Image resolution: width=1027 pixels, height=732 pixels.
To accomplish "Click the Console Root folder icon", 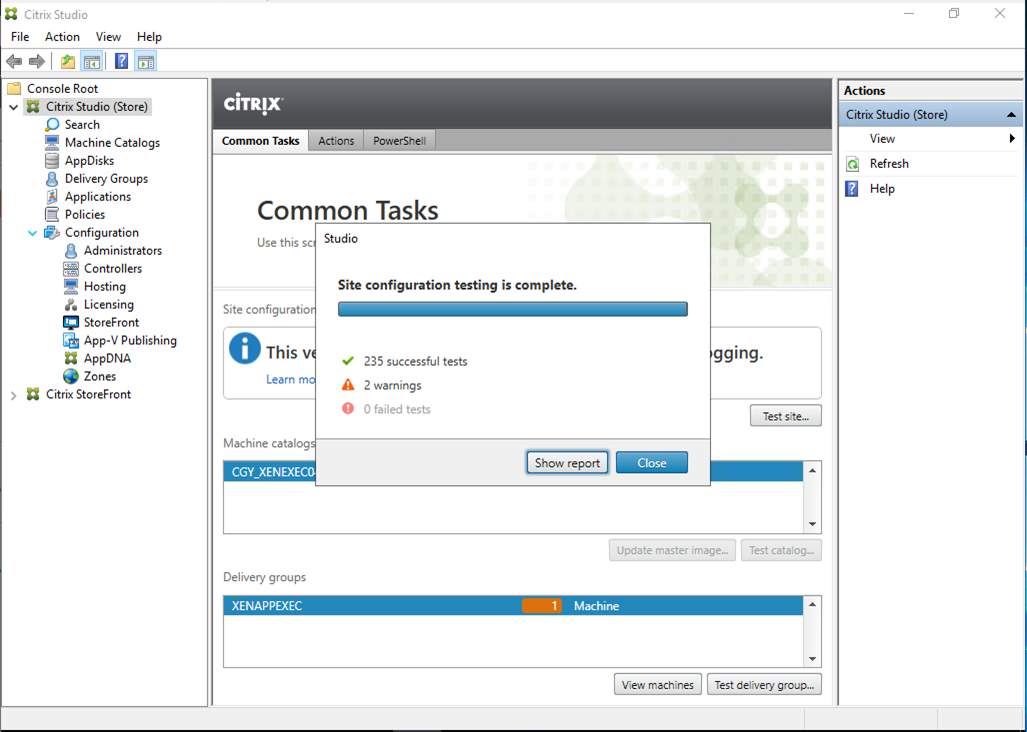I will coord(14,88).
